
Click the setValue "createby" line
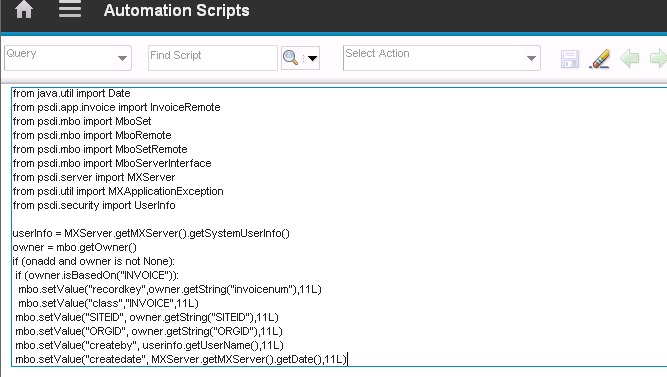(x=149, y=346)
